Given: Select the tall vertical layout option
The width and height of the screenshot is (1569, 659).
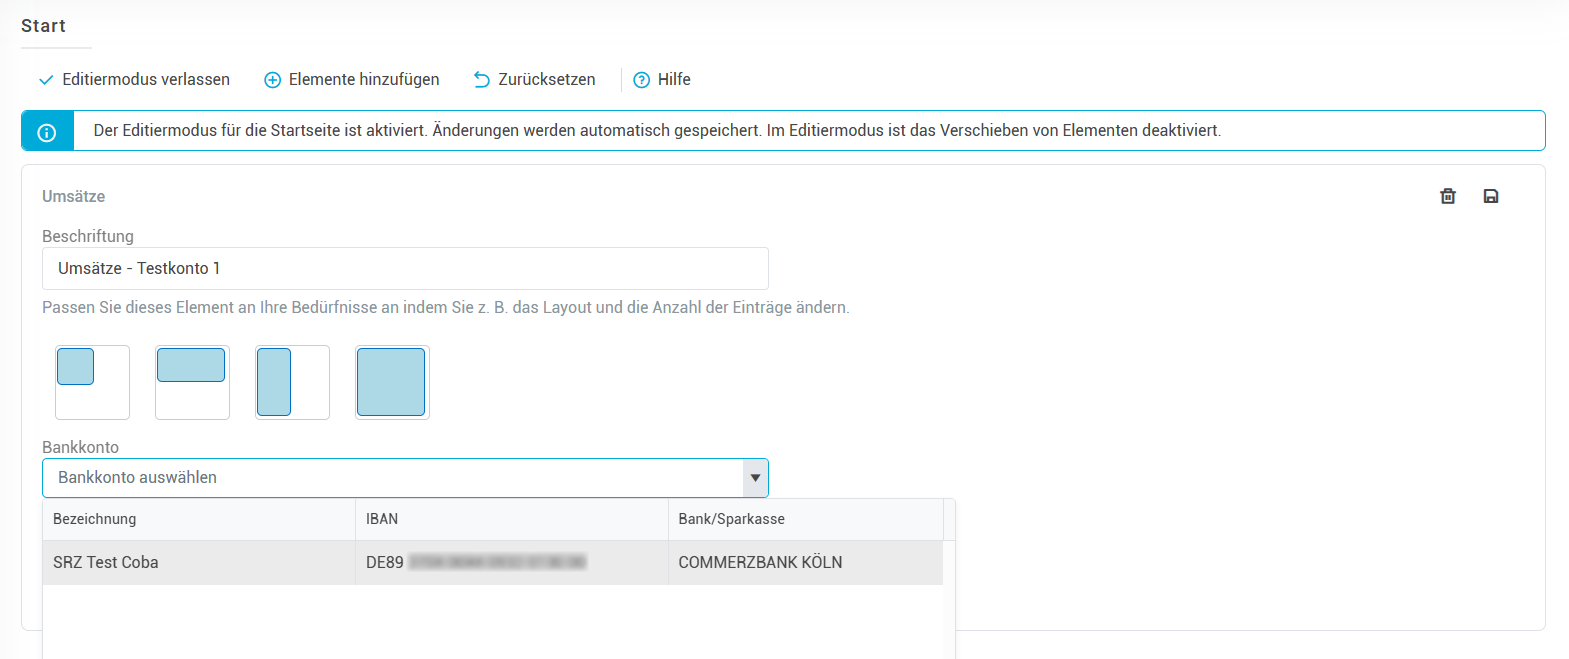Looking at the screenshot, I should [292, 382].
